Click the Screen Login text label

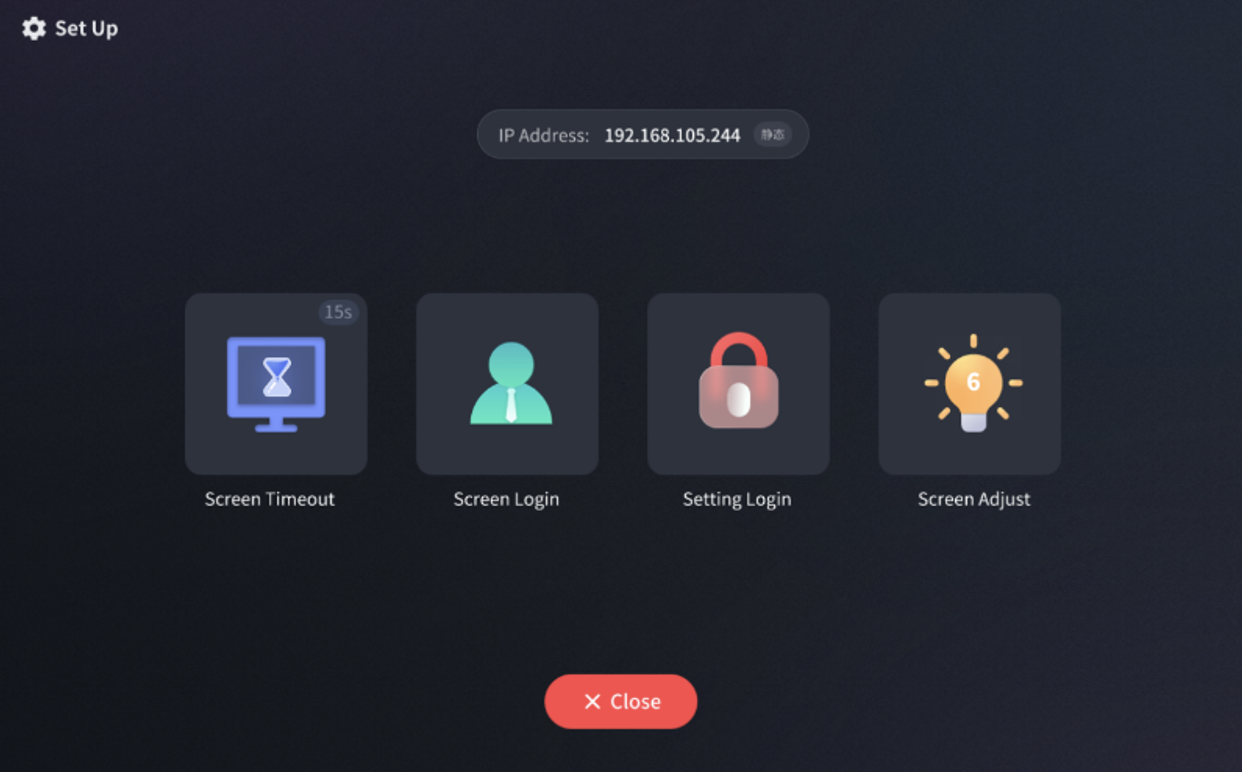(506, 499)
